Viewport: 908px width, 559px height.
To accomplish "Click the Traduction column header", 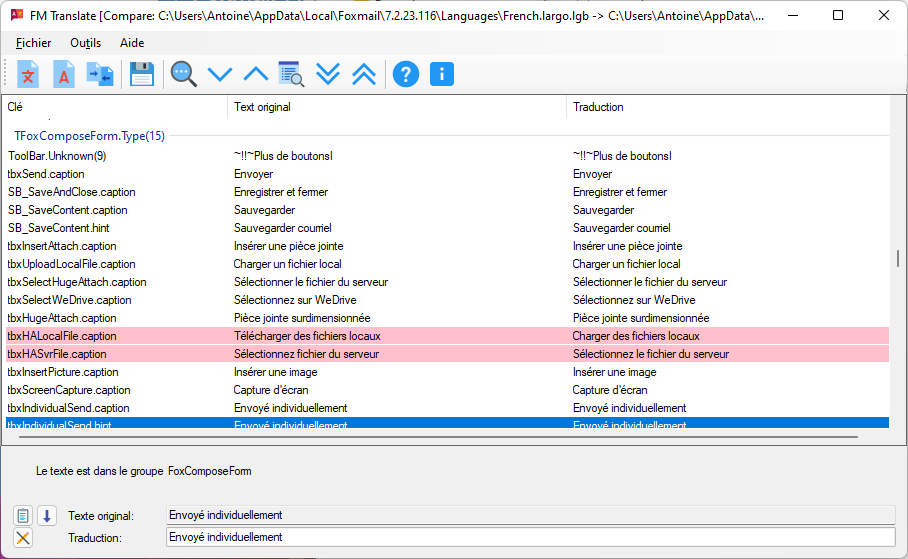I will (x=598, y=107).
